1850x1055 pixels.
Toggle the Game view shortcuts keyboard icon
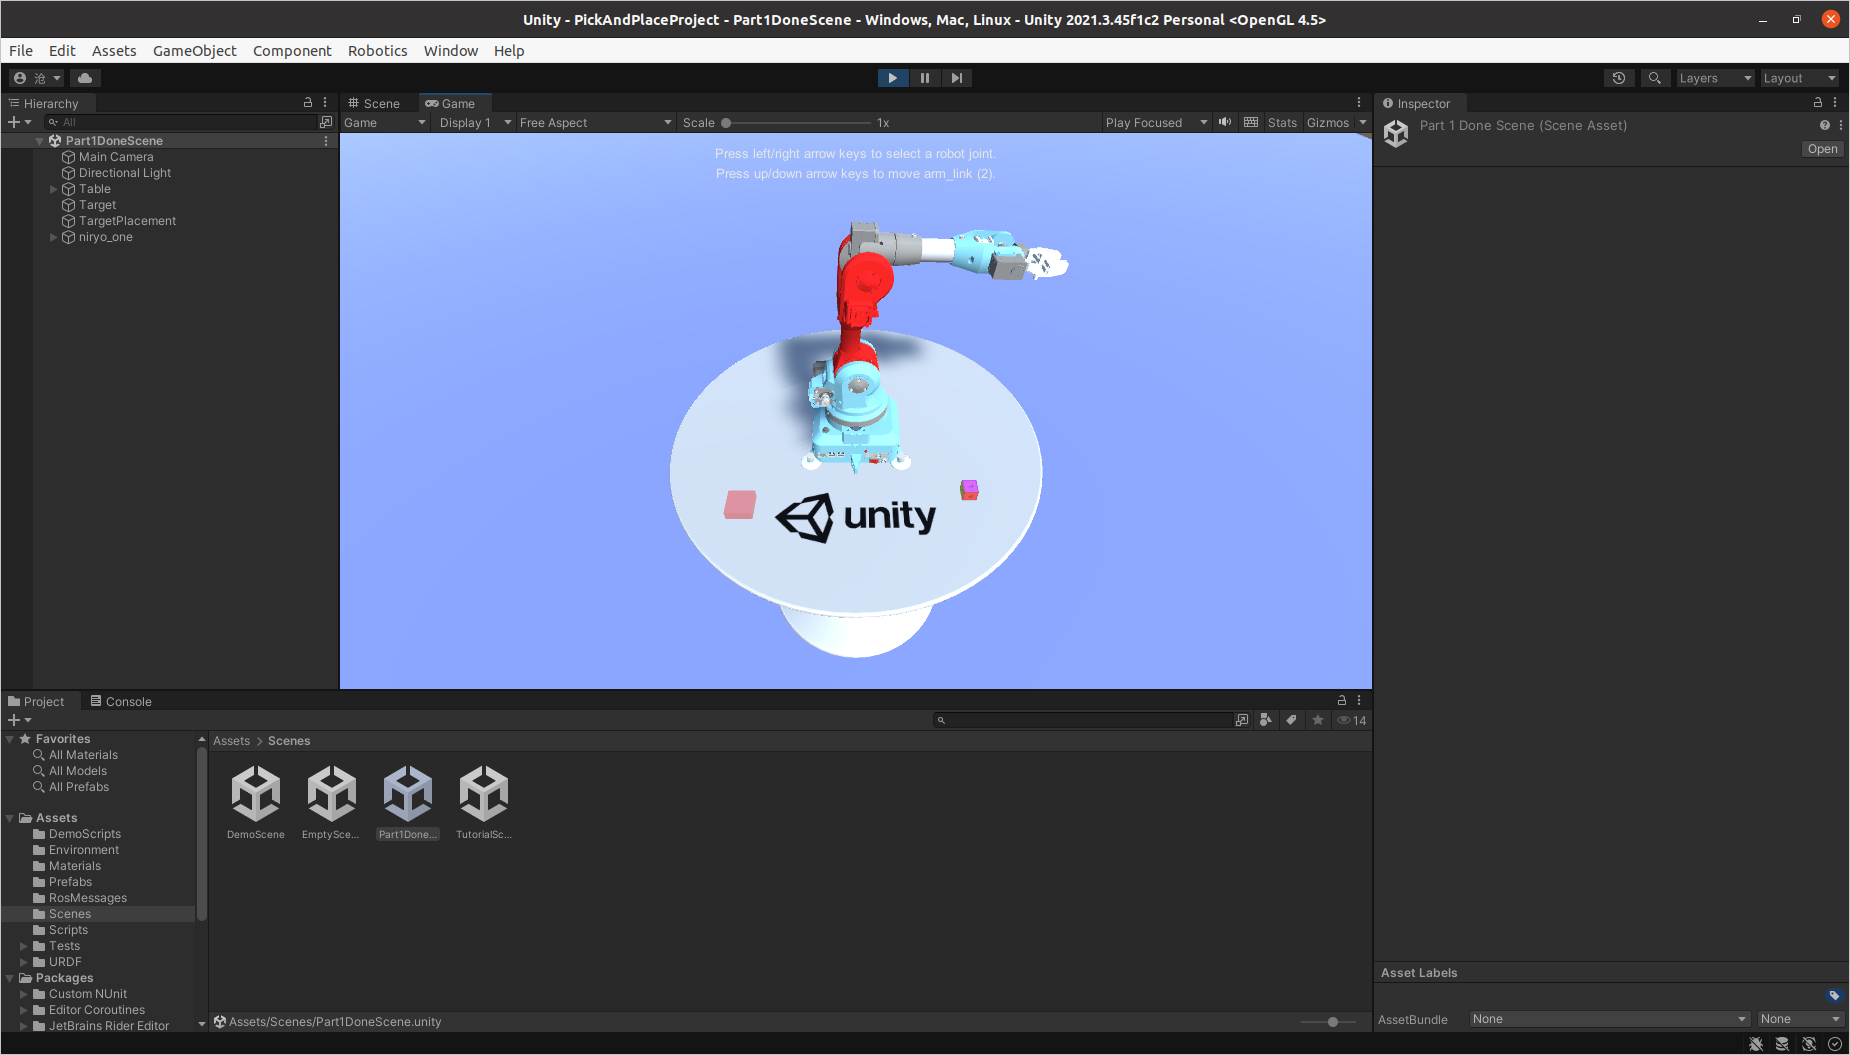(1251, 122)
